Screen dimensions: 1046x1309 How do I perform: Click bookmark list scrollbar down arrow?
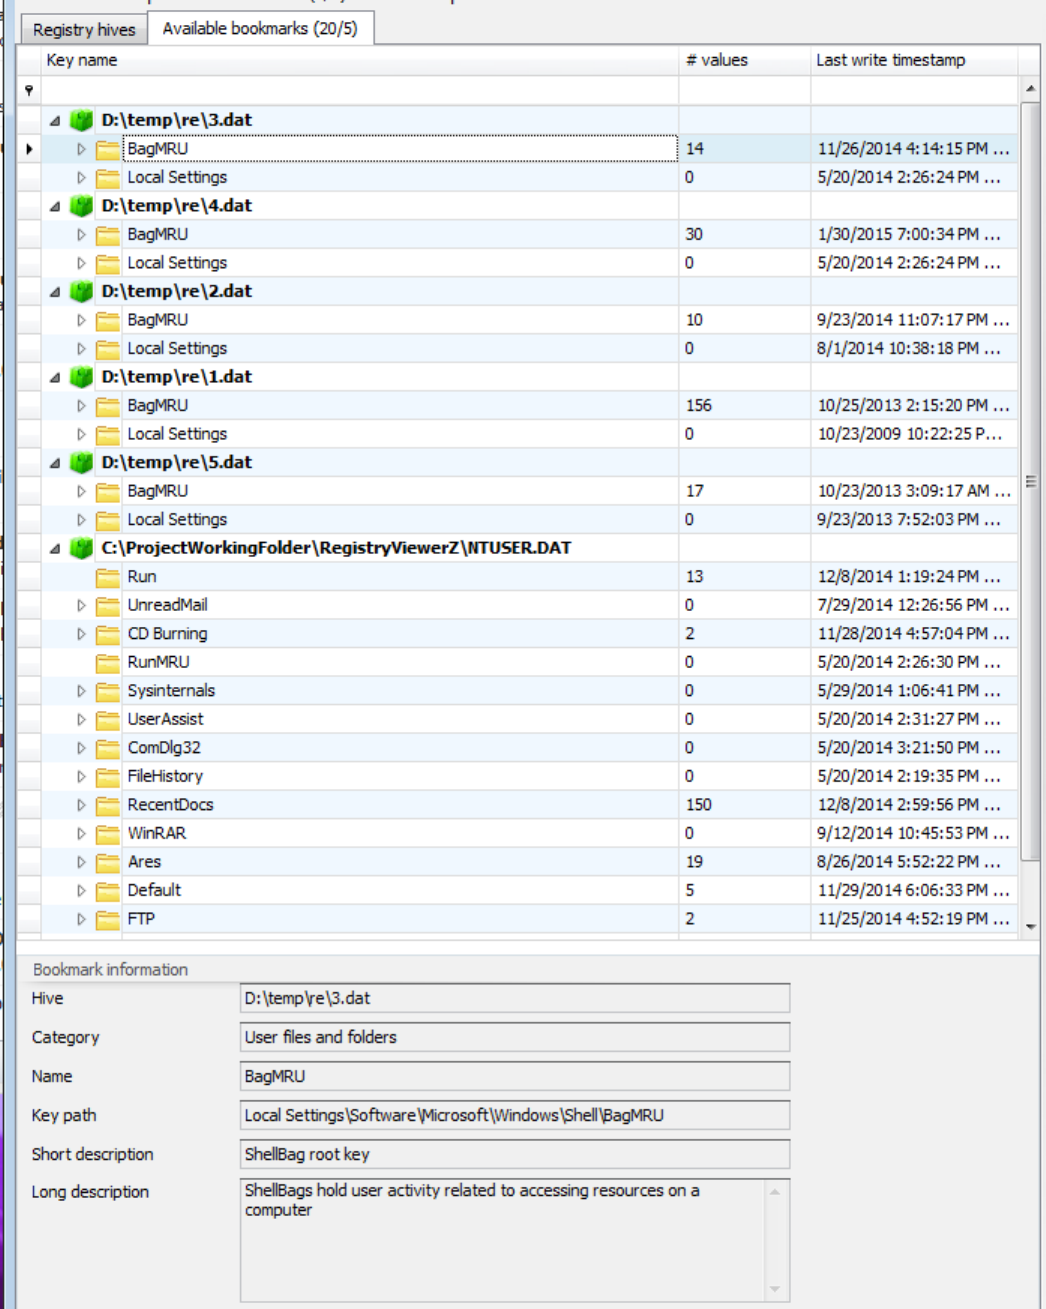pyautogui.click(x=1031, y=927)
